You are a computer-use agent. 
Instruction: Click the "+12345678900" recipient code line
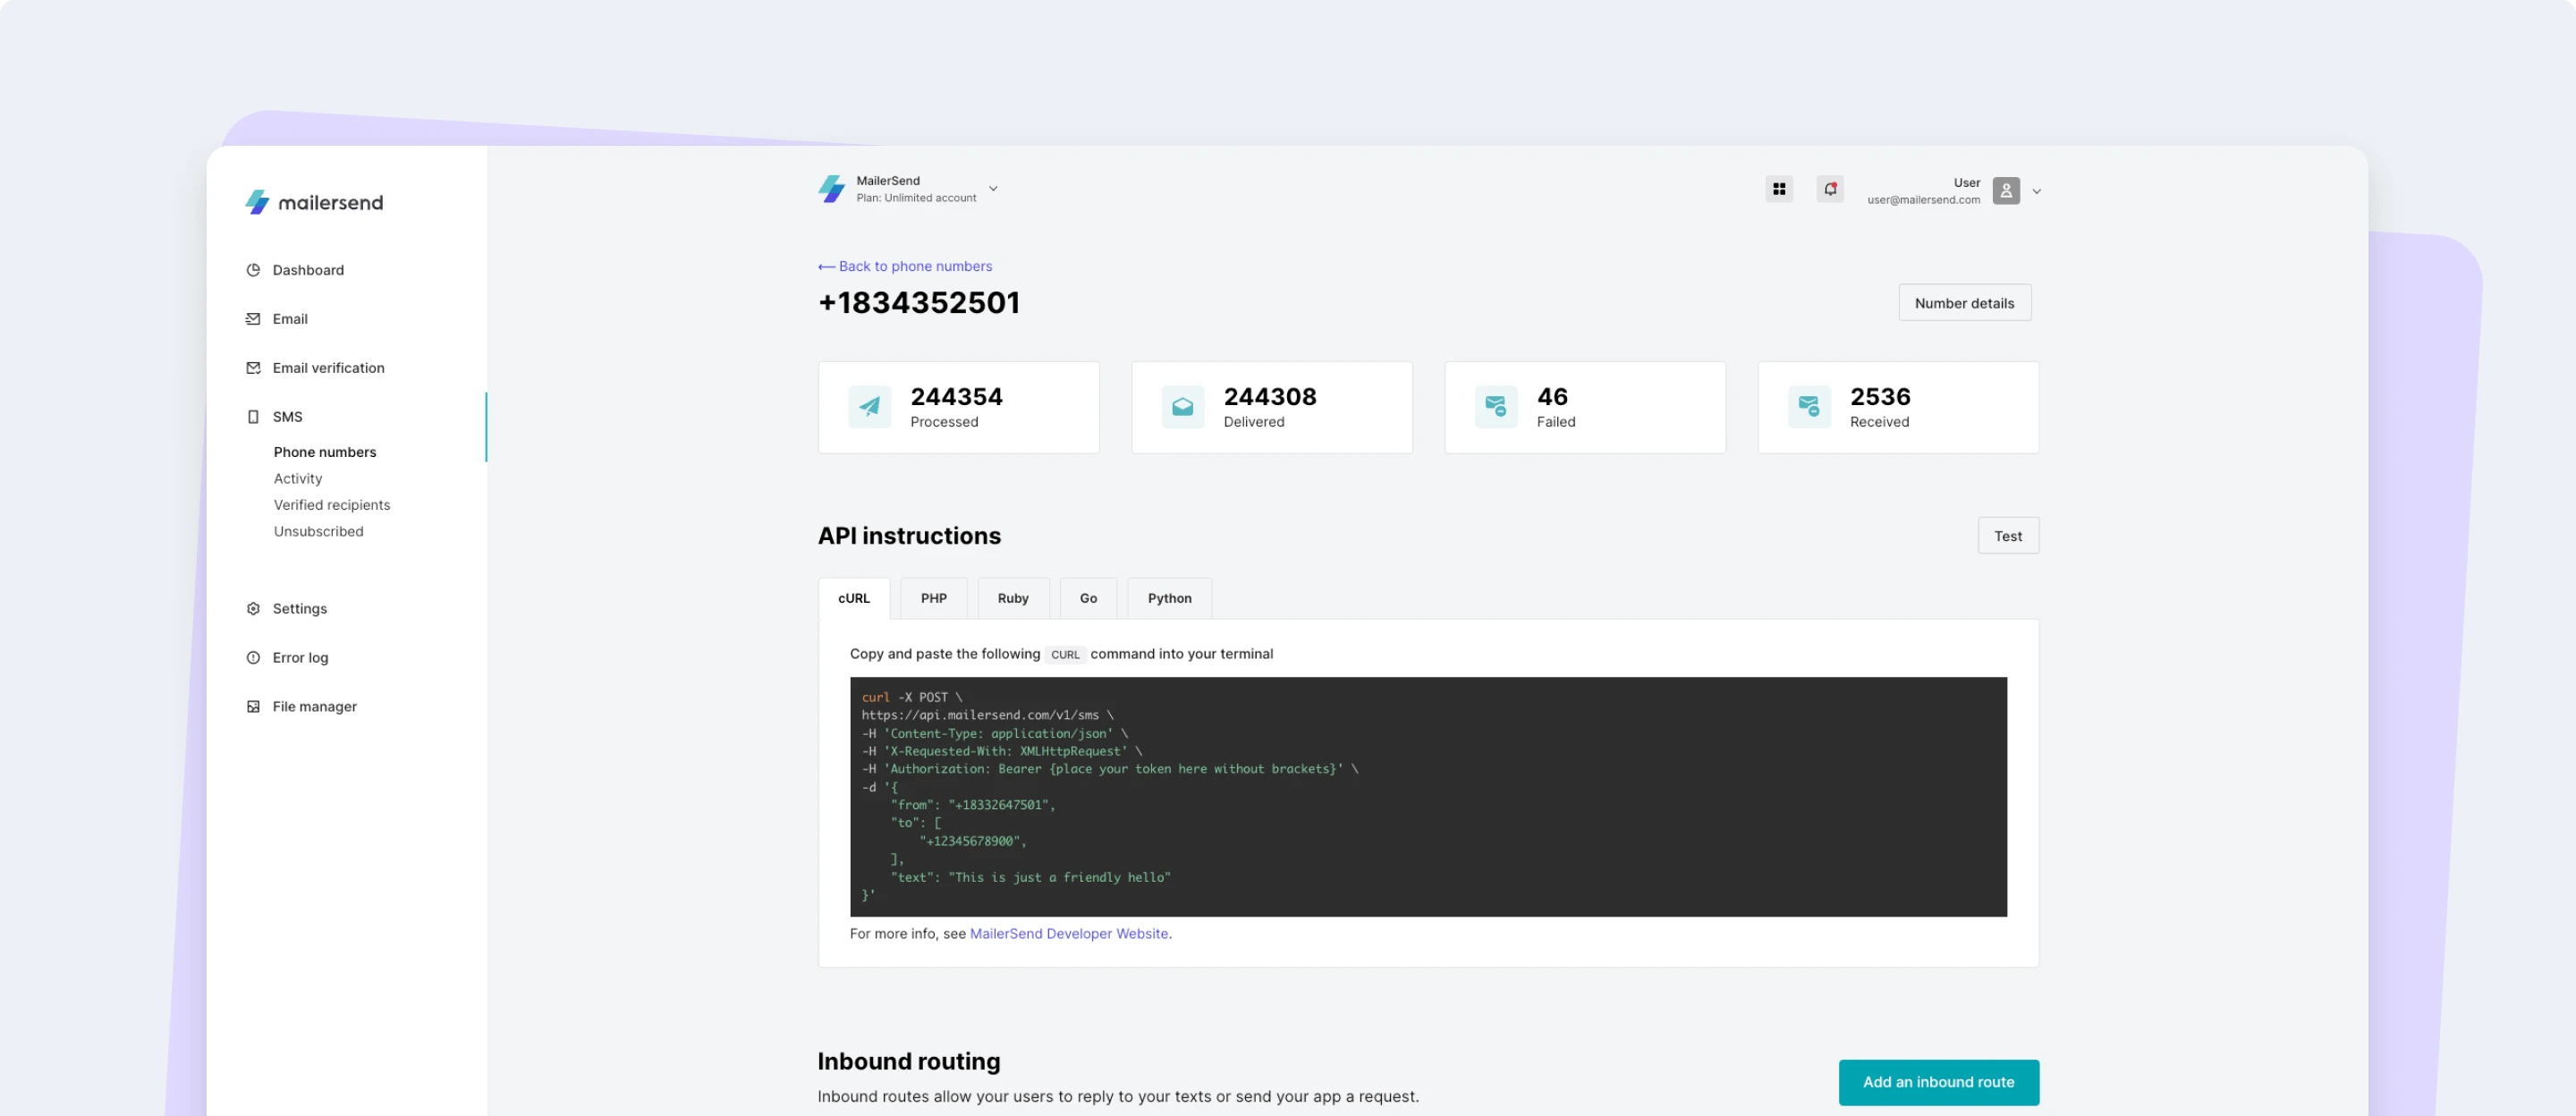[972, 841]
